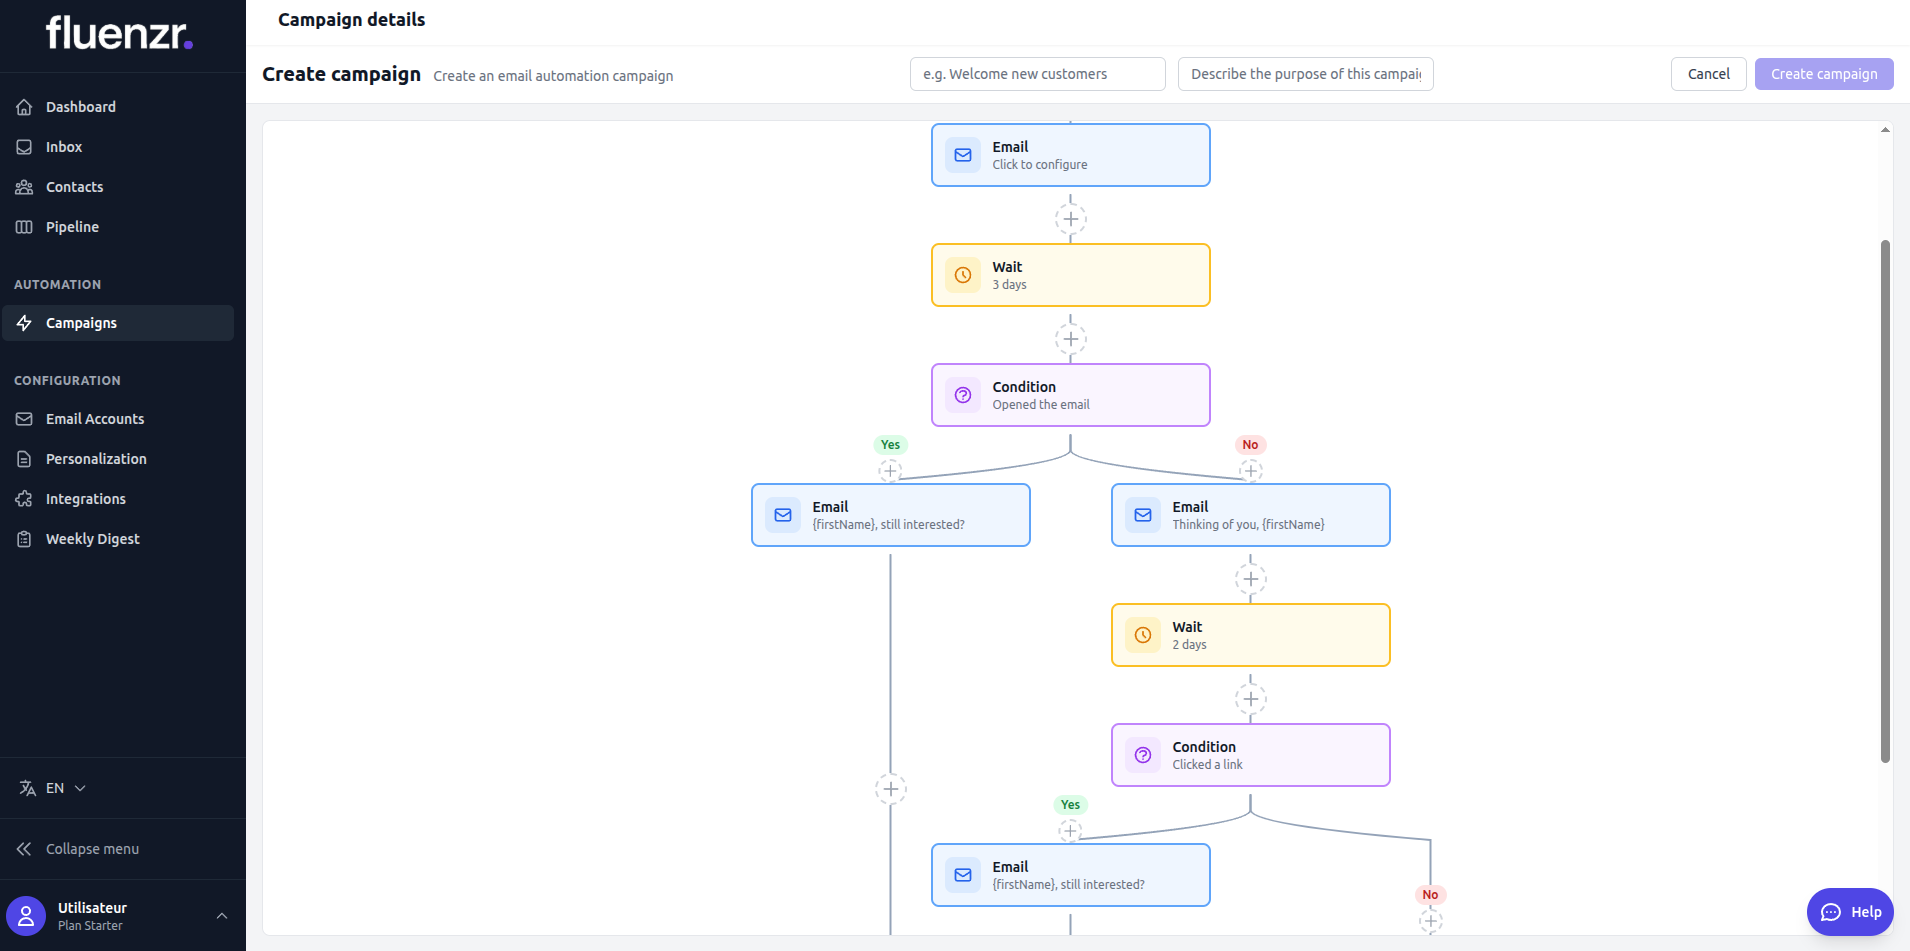The image size is (1910, 951).
Task: Open Email Accounts configuration page
Action: 94,419
